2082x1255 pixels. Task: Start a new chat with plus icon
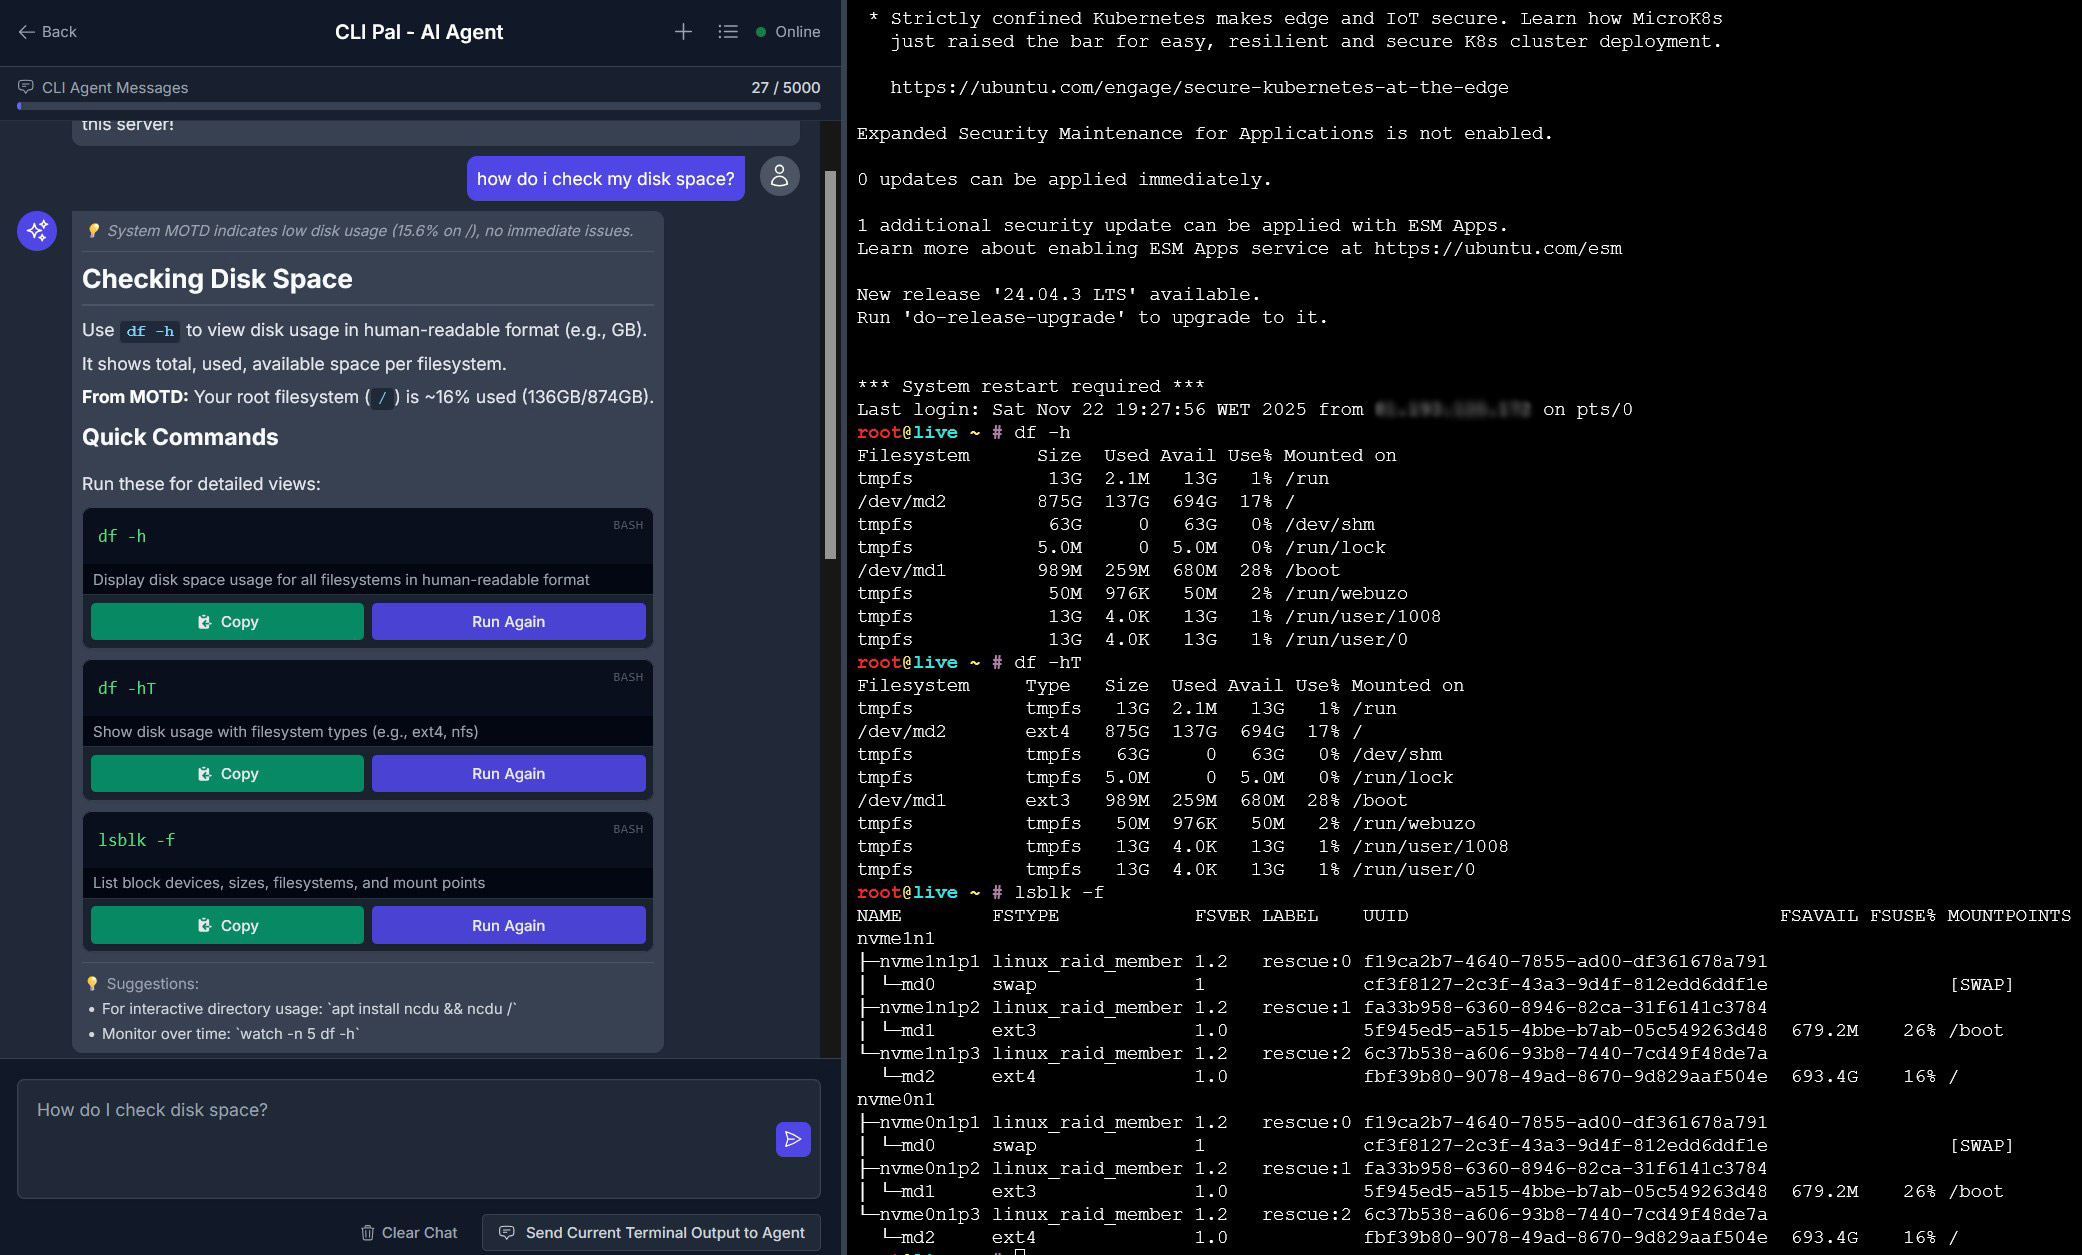(683, 32)
